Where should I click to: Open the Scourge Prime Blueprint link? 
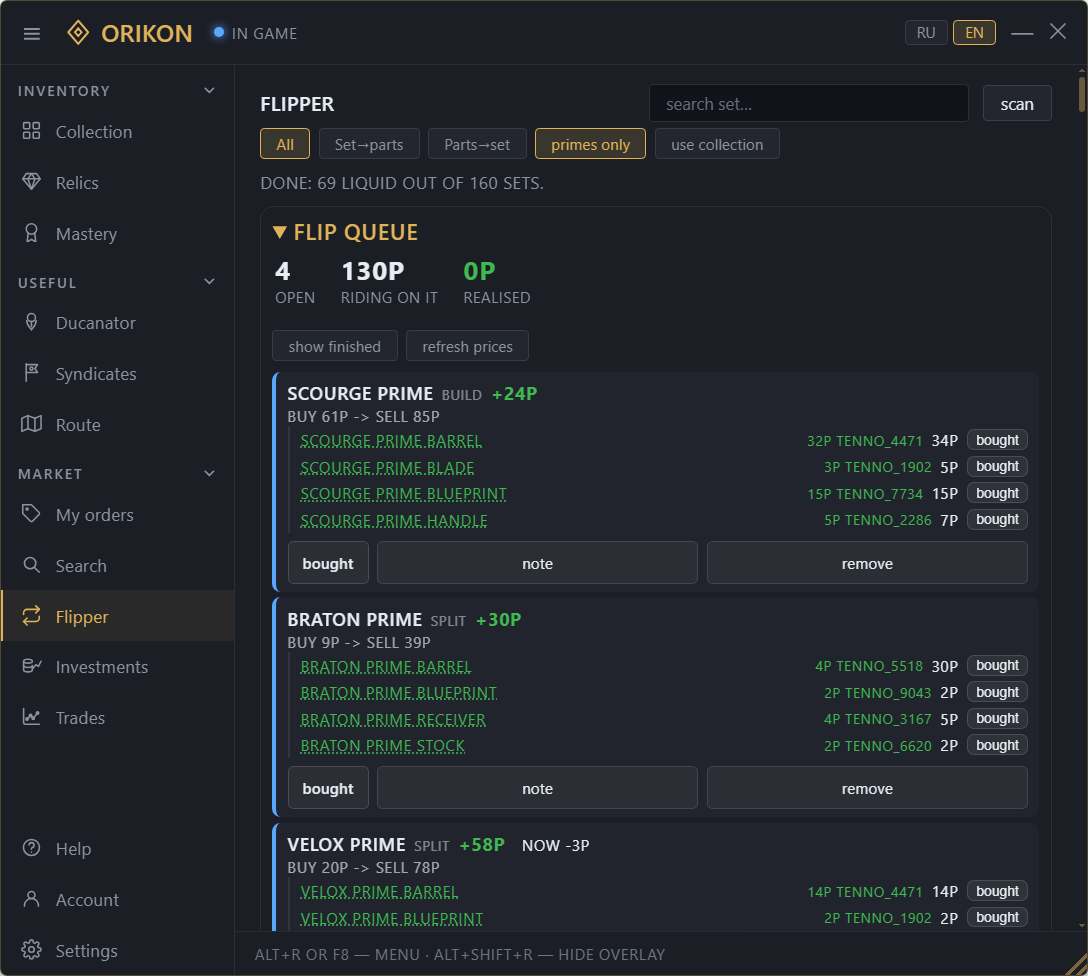pyautogui.click(x=403, y=494)
